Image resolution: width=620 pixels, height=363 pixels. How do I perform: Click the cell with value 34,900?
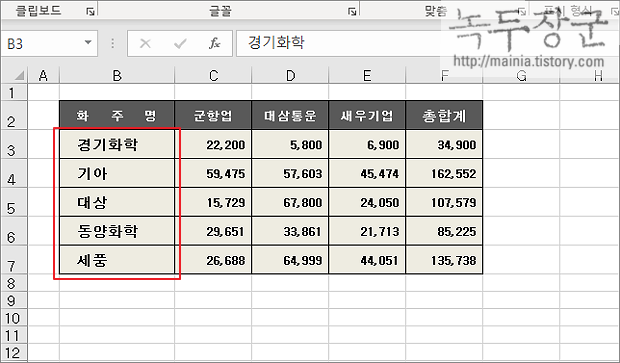point(444,145)
